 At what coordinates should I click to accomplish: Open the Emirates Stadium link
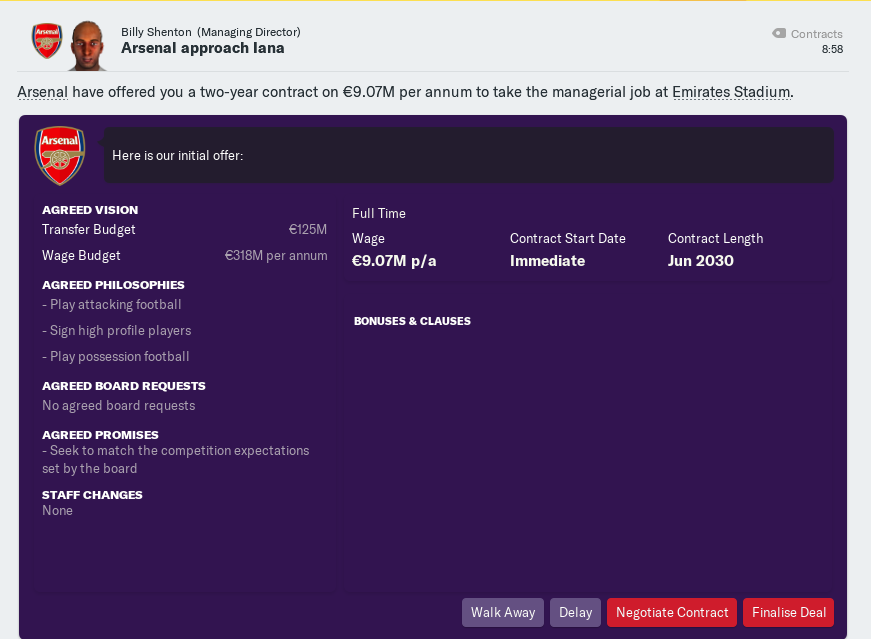coord(731,92)
